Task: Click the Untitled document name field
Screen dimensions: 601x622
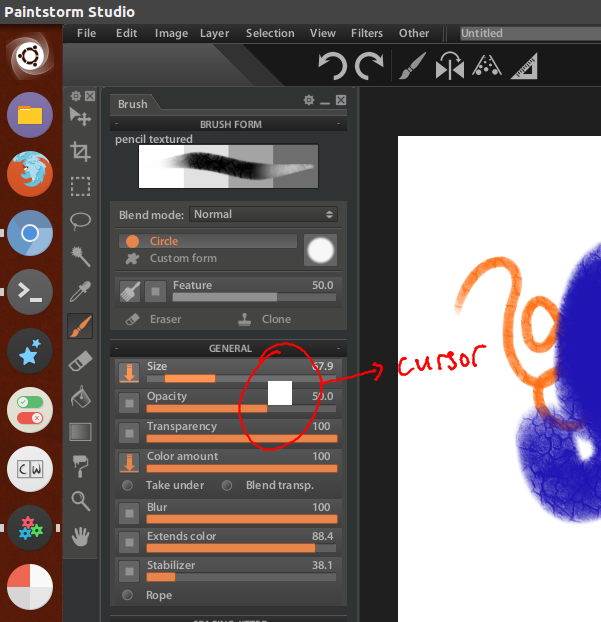Action: 530,33
